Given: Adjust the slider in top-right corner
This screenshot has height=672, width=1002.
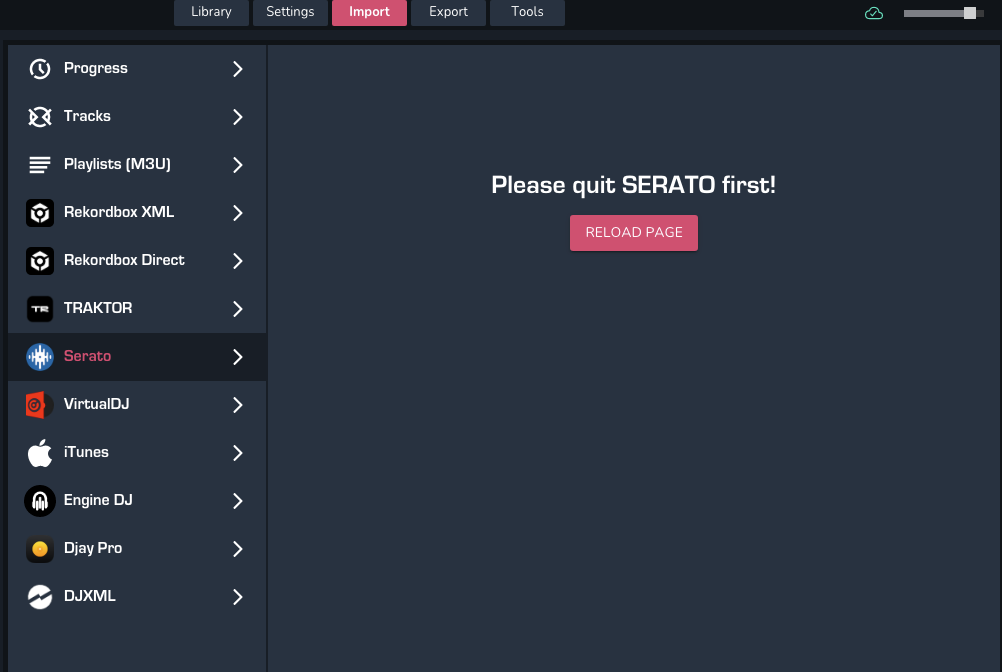Looking at the screenshot, I should (969, 13).
